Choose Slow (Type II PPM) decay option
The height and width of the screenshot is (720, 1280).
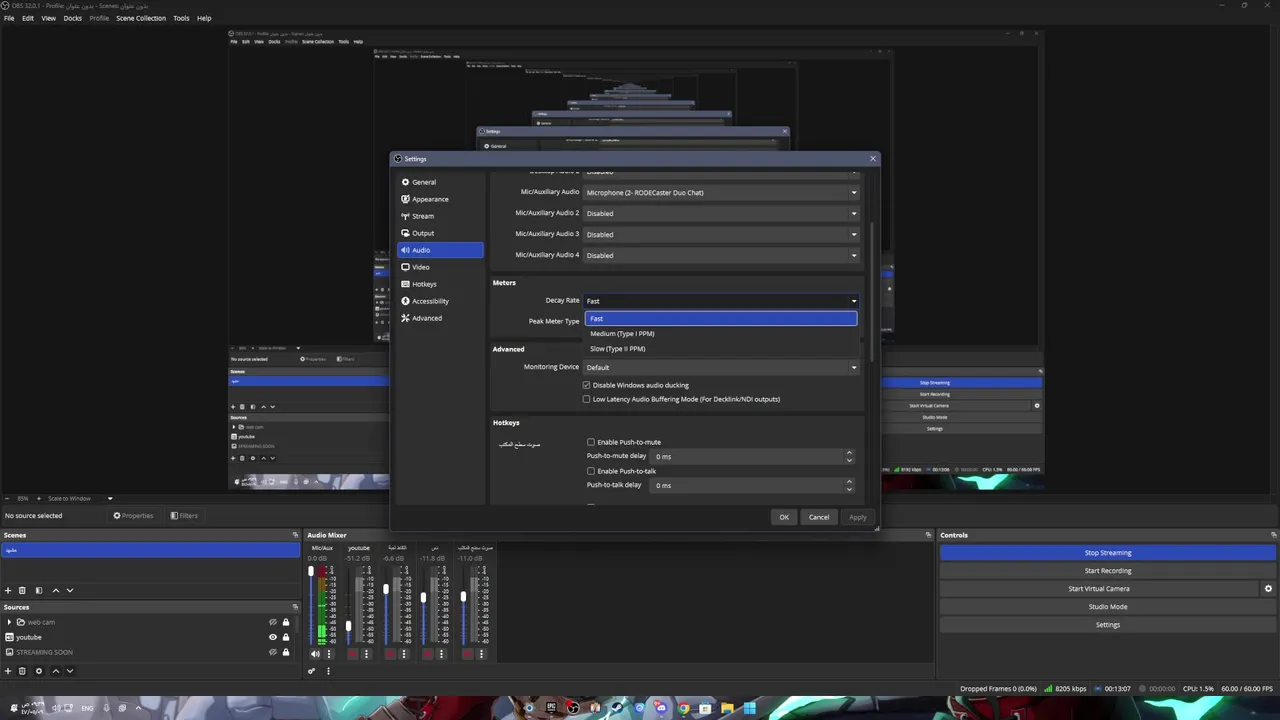click(x=721, y=349)
